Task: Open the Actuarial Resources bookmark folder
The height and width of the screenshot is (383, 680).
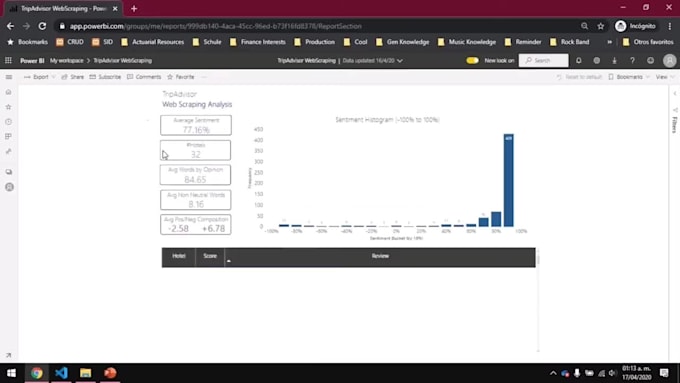Action: 153,42
